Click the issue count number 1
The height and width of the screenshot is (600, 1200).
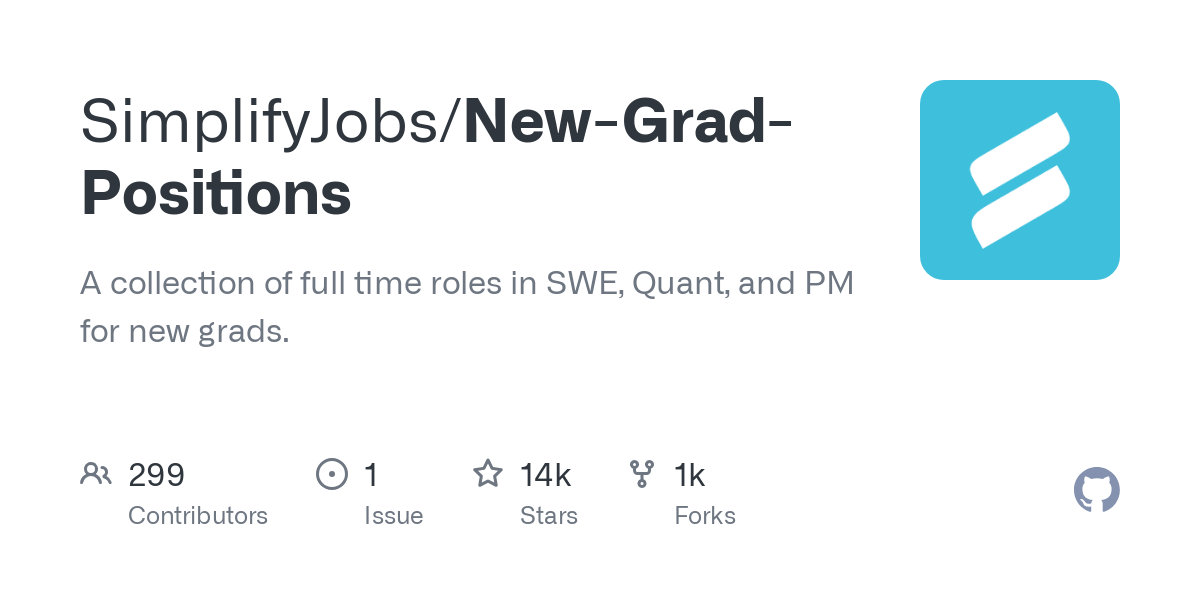pyautogui.click(x=371, y=475)
